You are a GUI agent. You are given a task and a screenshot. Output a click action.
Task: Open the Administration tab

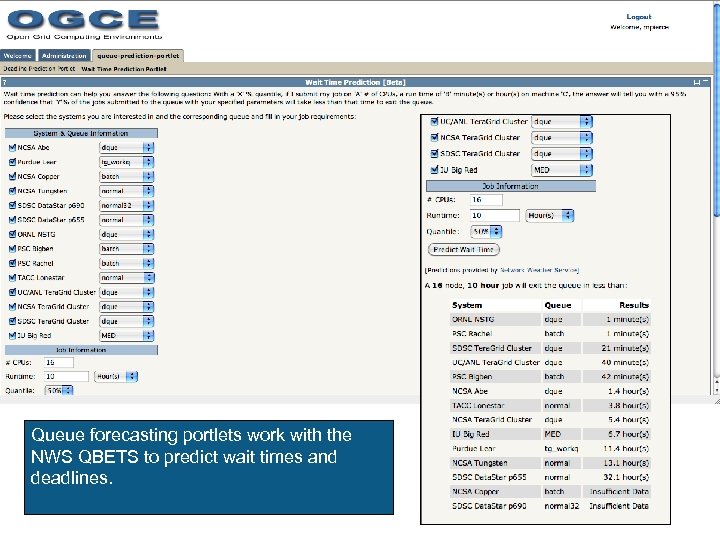coord(64,56)
